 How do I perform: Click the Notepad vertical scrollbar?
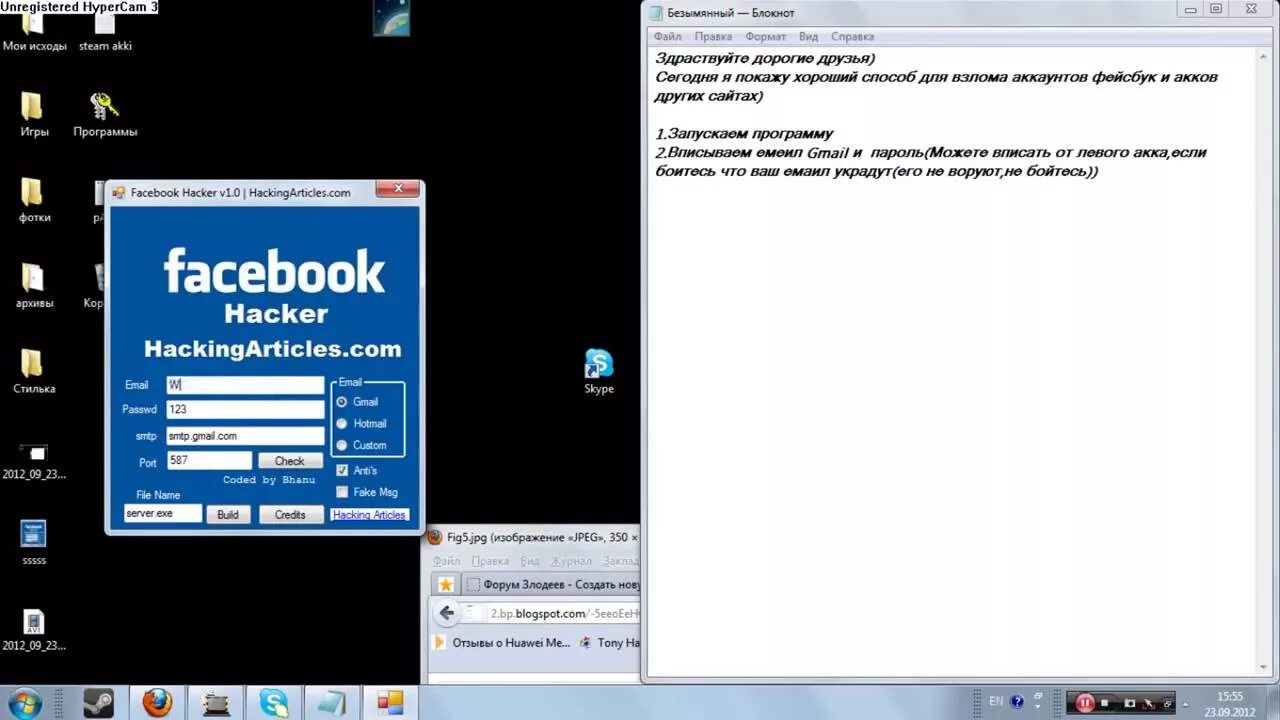1264,360
